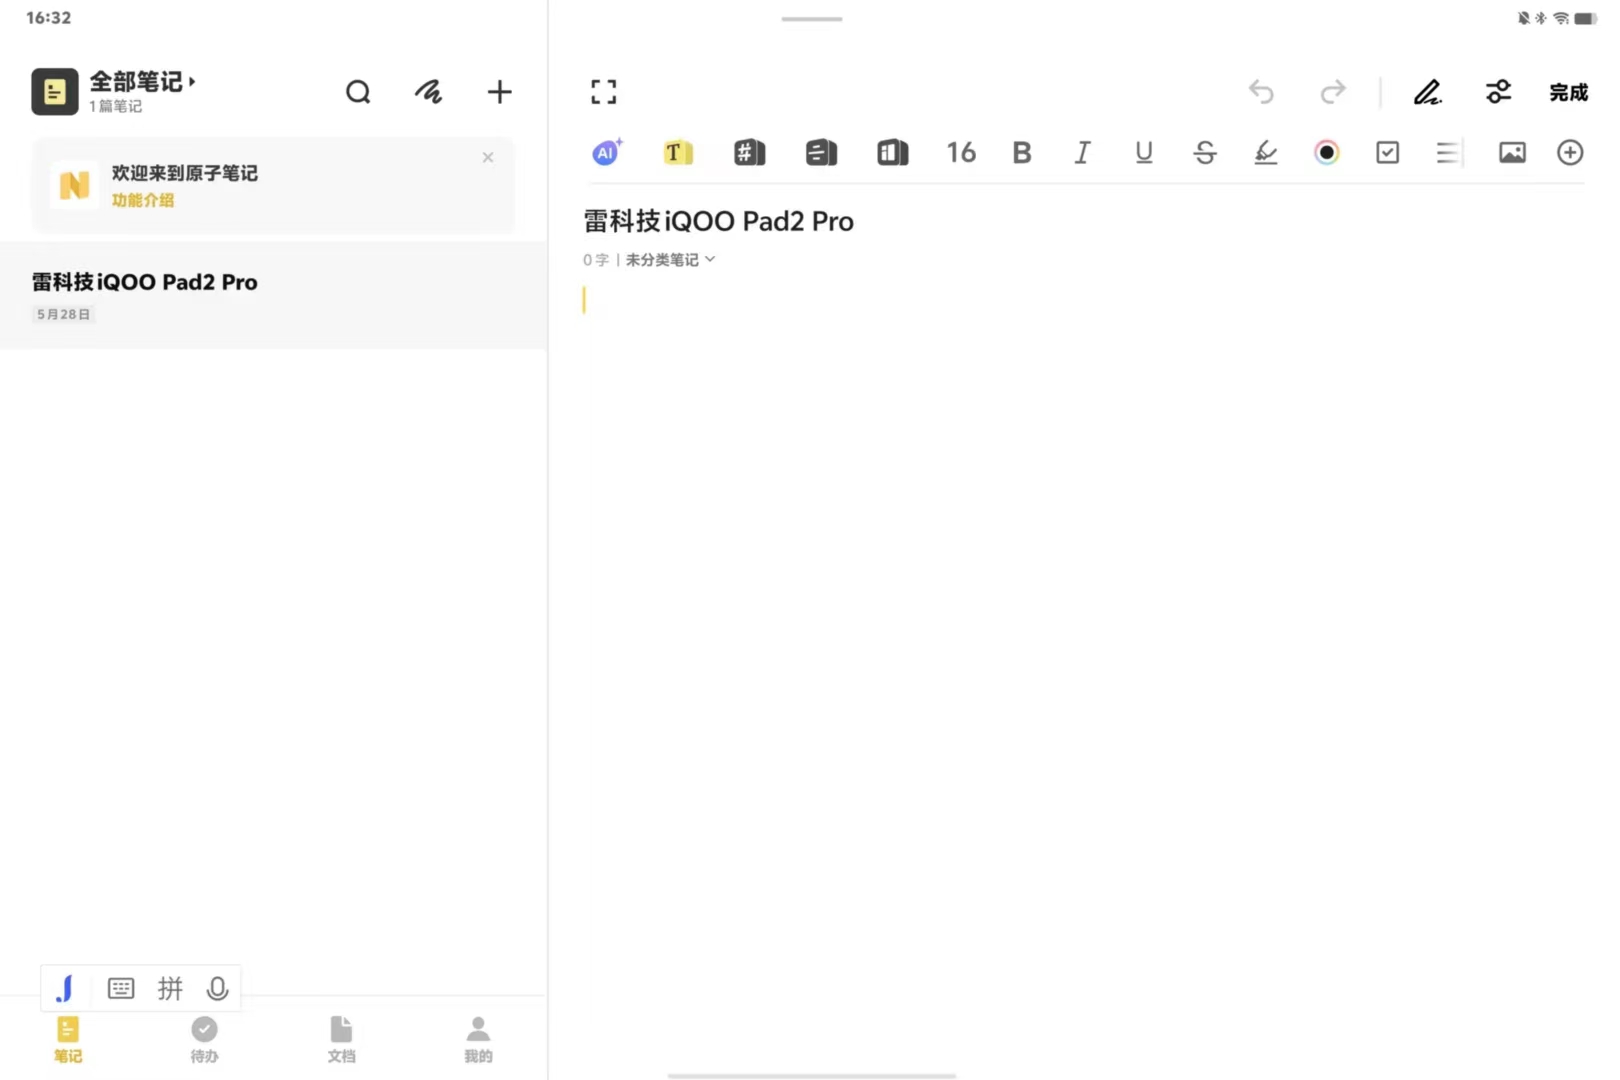The width and height of the screenshot is (1620, 1080).
Task: Toggle text highlight marker
Action: coord(1266,152)
